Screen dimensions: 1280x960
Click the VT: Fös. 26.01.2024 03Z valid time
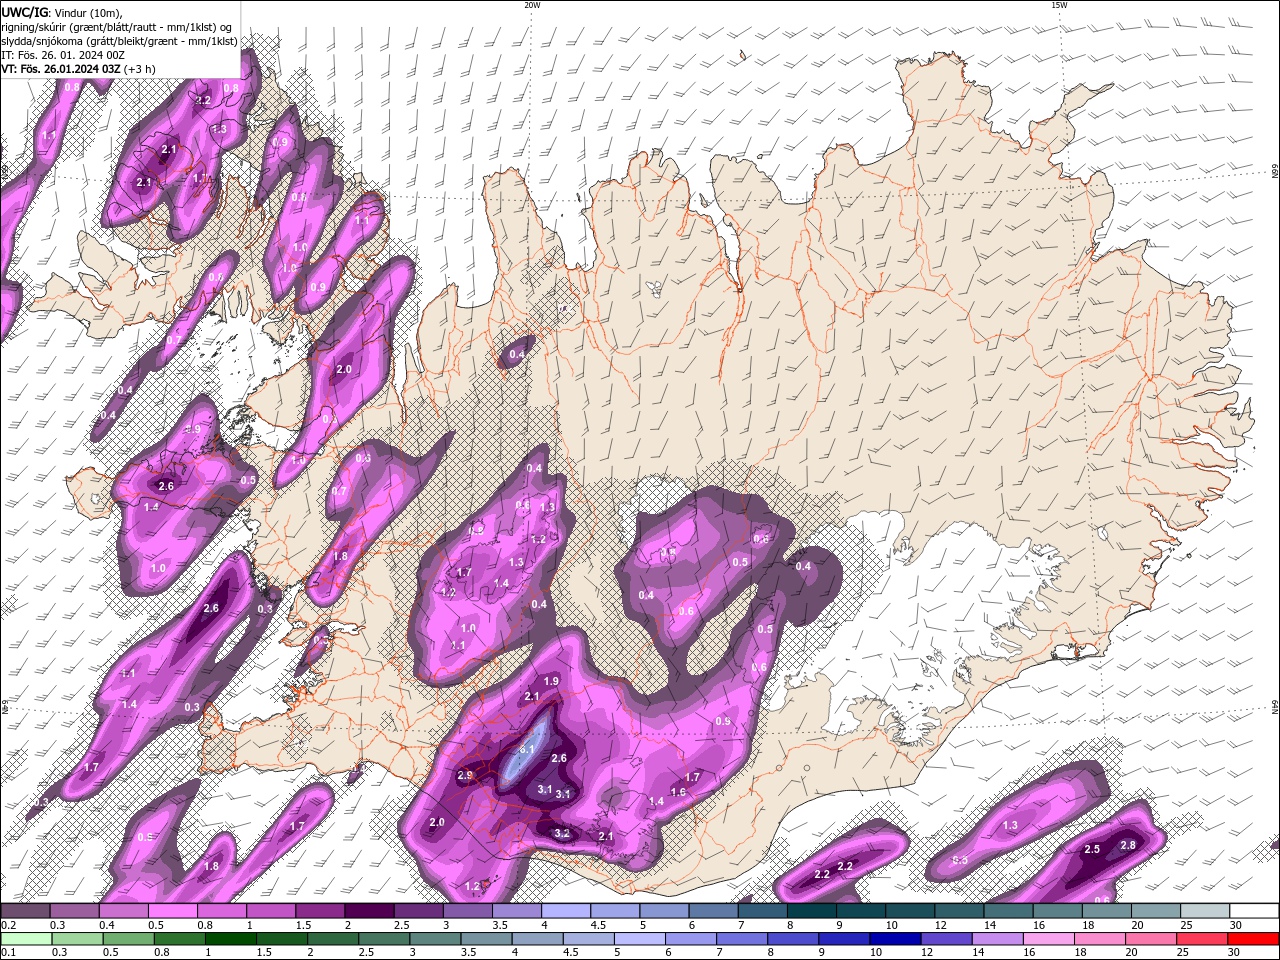tap(78, 69)
